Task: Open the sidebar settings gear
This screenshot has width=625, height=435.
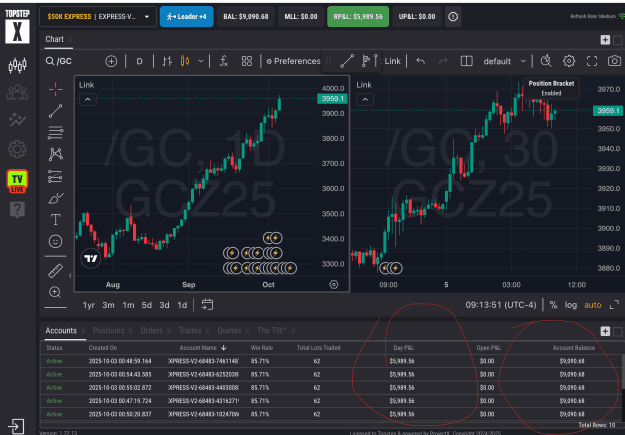Action: coord(17,149)
